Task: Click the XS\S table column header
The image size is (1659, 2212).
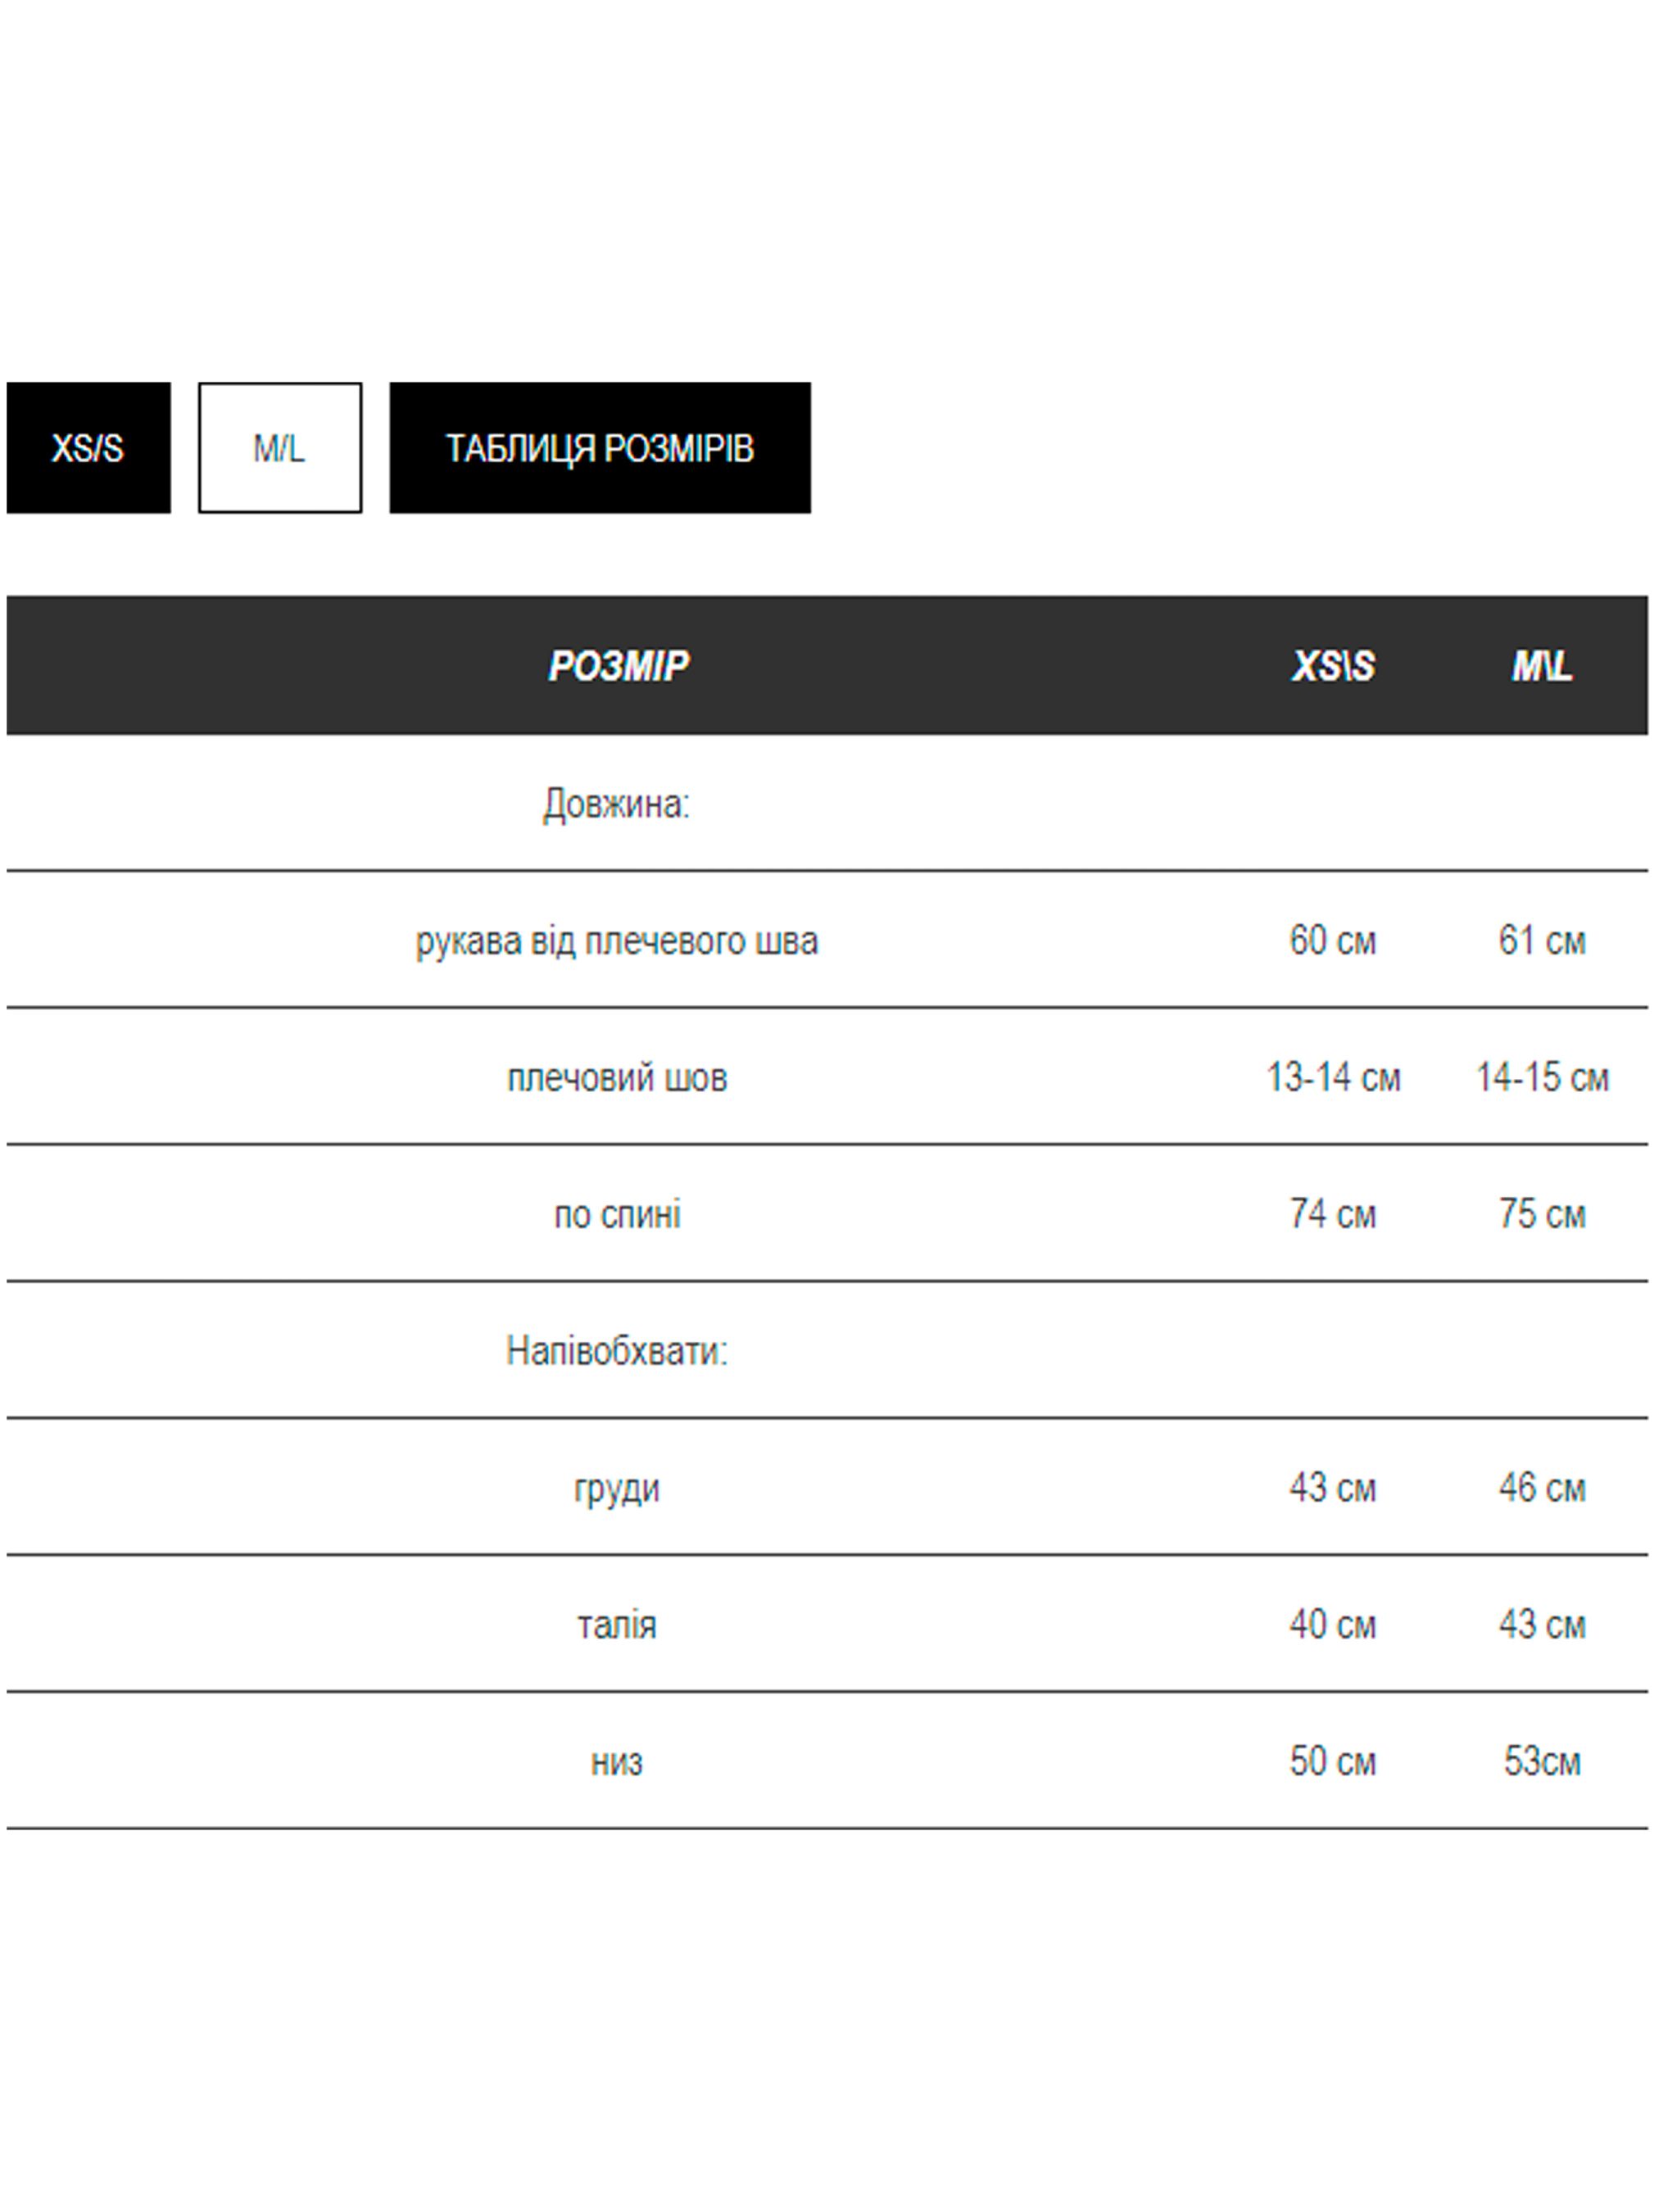Action: coord(1333,666)
